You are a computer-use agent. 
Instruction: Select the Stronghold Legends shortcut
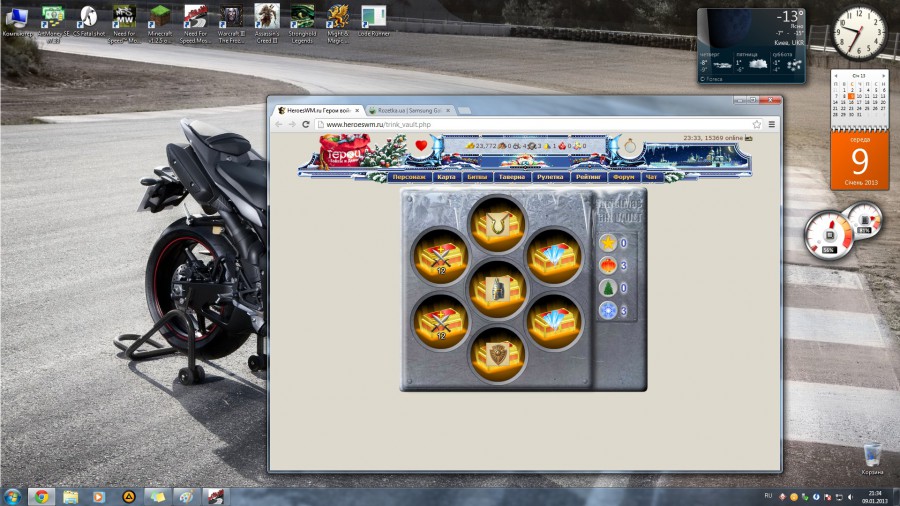pos(302,24)
